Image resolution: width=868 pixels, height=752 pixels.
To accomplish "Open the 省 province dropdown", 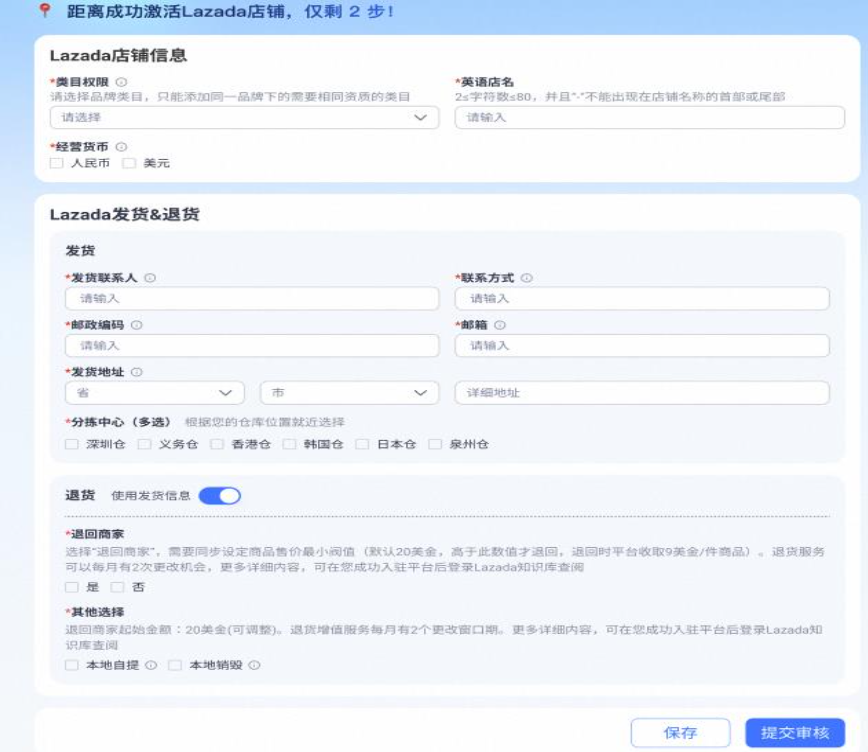I will click(x=155, y=393).
